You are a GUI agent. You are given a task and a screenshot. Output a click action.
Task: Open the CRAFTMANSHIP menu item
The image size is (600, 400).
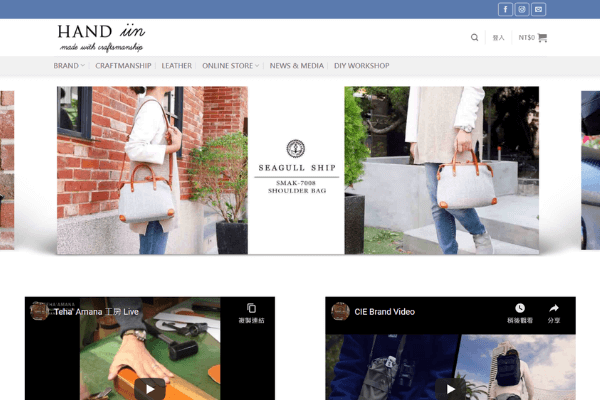coord(123,65)
